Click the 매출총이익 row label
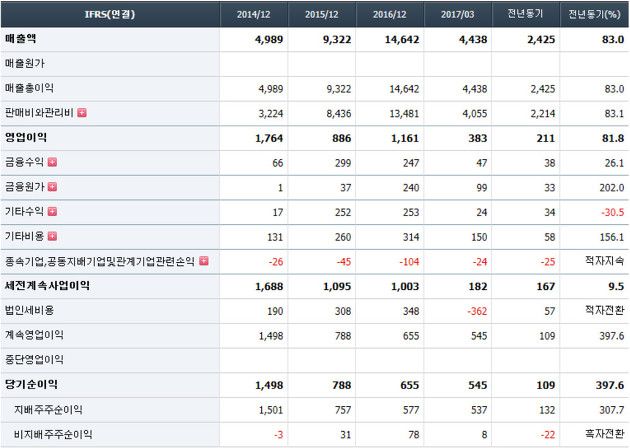The image size is (630, 448). 29,88
